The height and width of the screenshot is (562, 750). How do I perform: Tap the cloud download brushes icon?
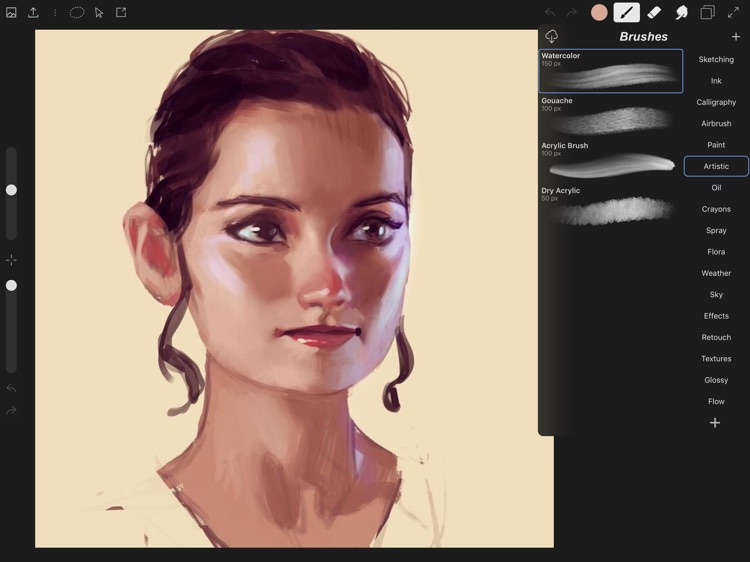pyautogui.click(x=551, y=36)
